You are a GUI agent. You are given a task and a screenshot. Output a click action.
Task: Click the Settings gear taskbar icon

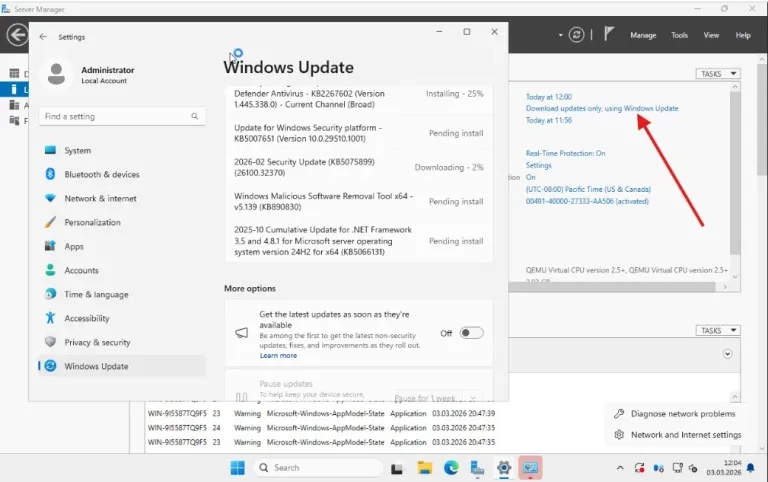pos(504,468)
